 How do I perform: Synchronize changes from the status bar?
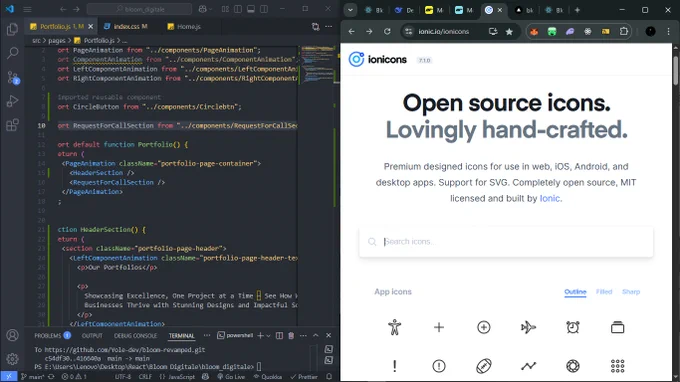click(x=51, y=377)
